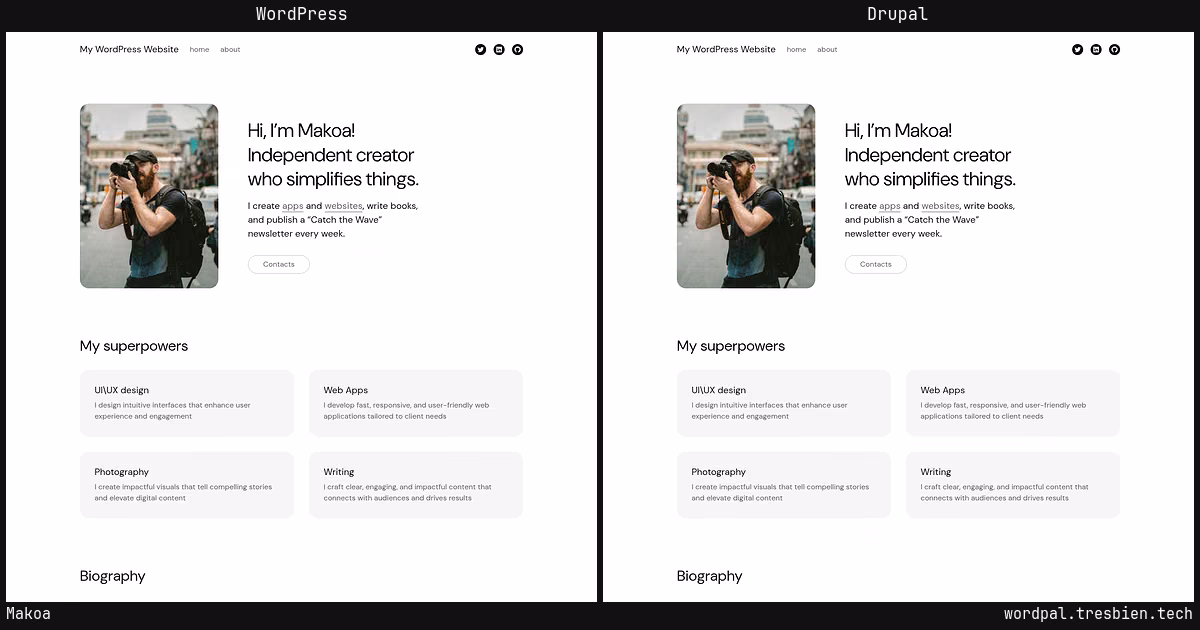Click 'Hi, I'm Makoa!' headline in WordPress panel

point(300,130)
